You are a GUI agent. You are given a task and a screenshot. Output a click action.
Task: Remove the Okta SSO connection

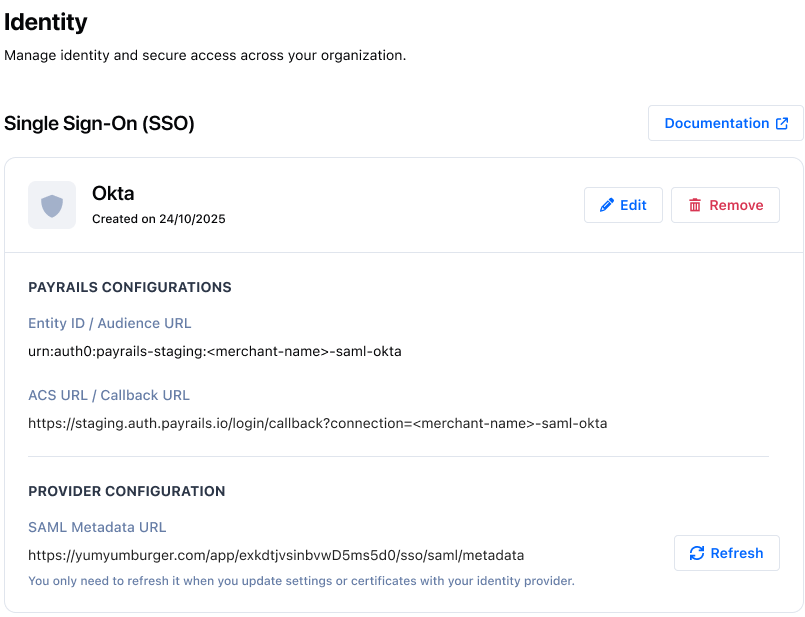(x=725, y=205)
